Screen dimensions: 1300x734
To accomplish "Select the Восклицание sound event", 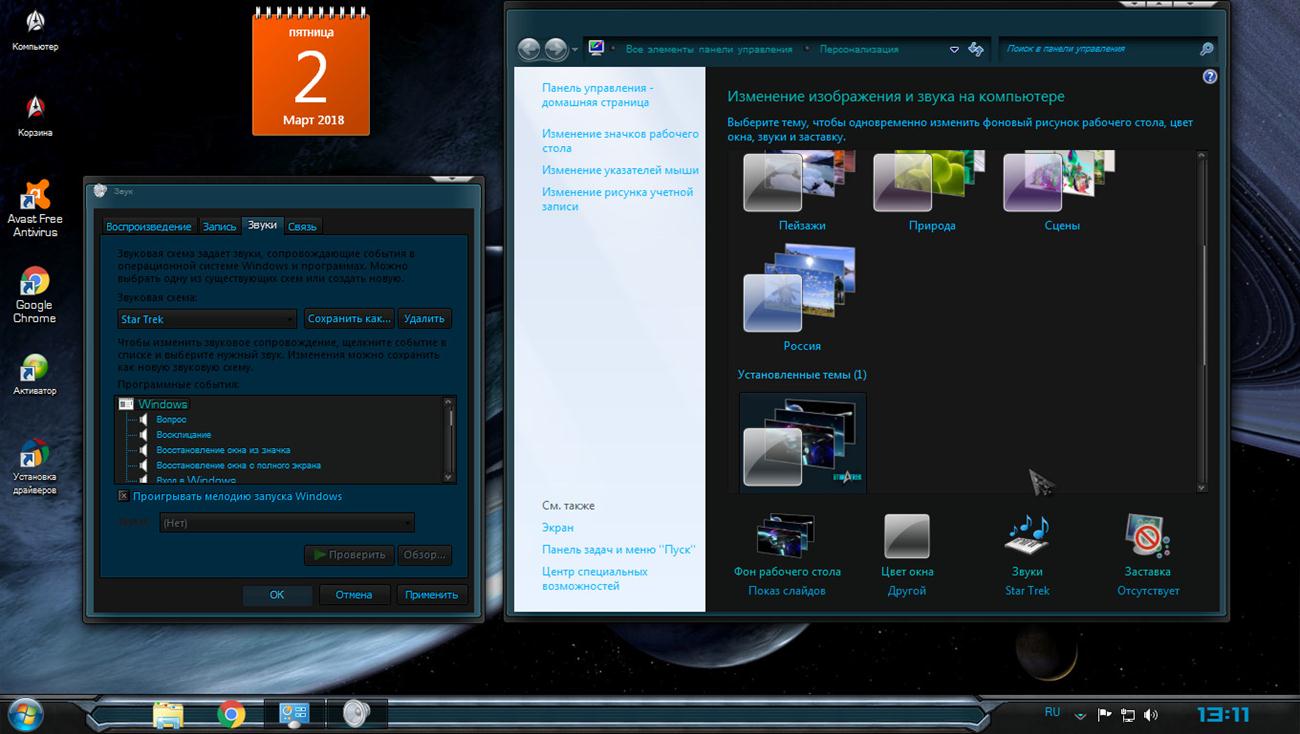I will click(x=183, y=435).
